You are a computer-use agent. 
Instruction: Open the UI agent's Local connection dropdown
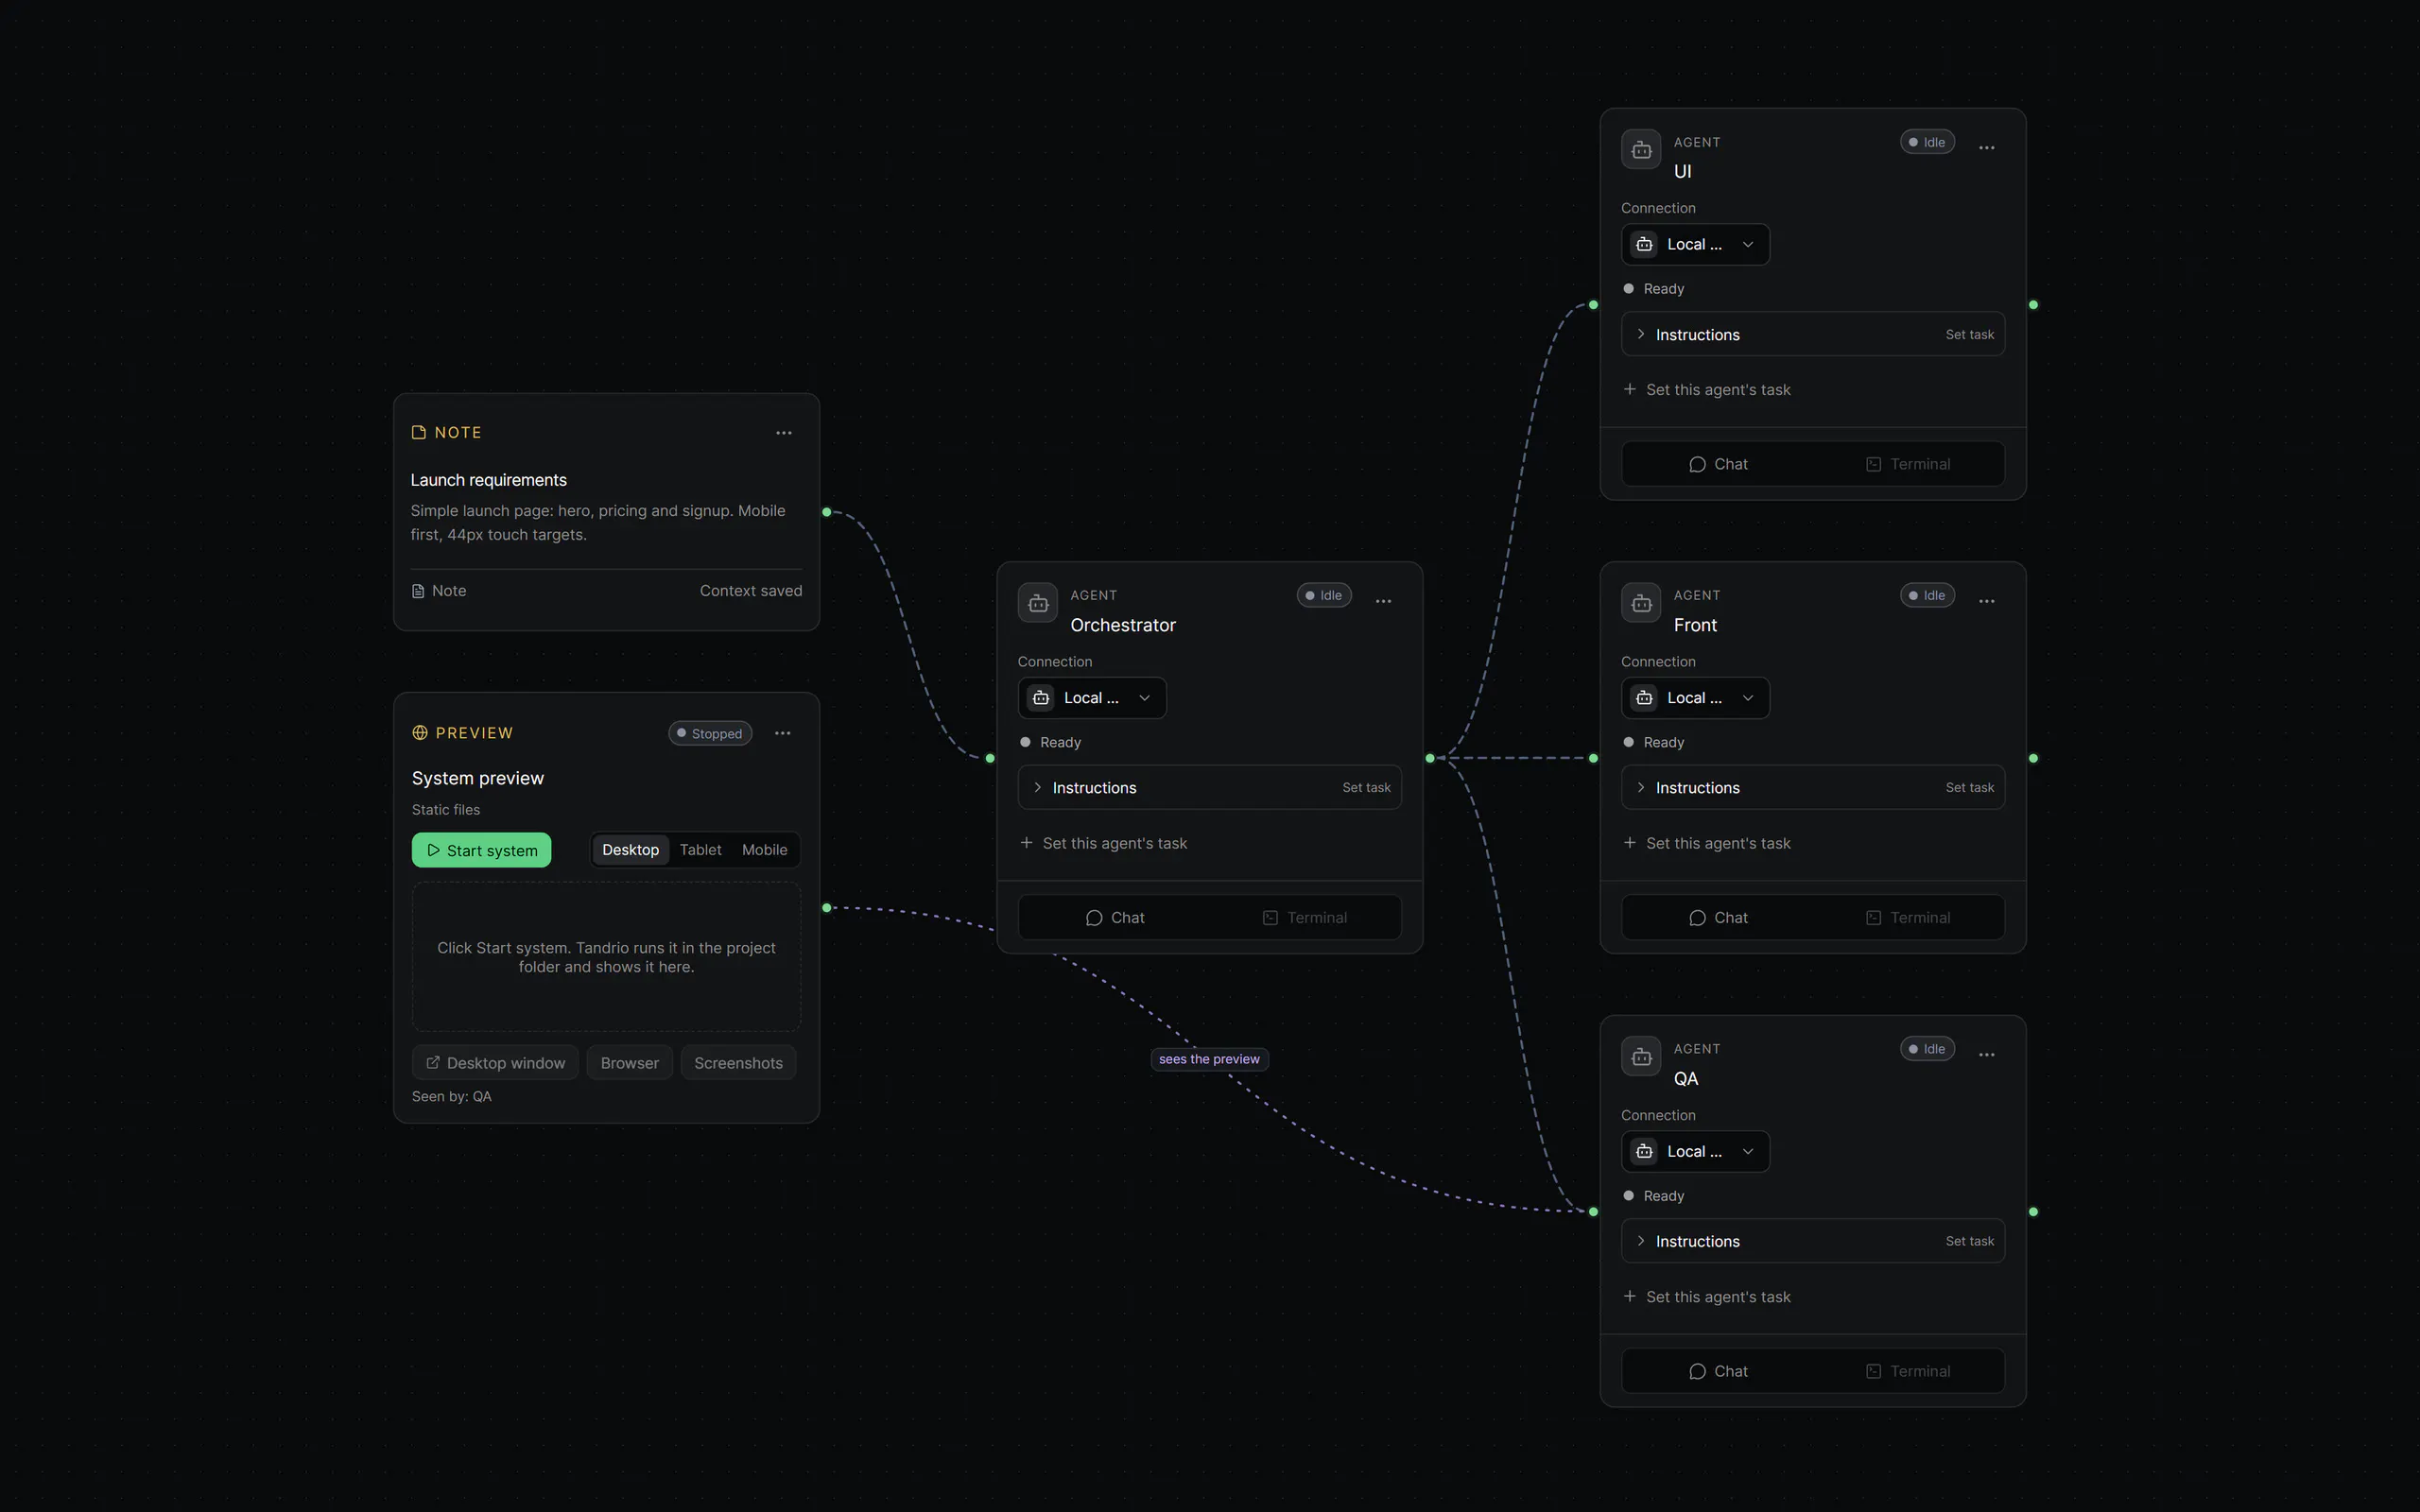(1695, 244)
